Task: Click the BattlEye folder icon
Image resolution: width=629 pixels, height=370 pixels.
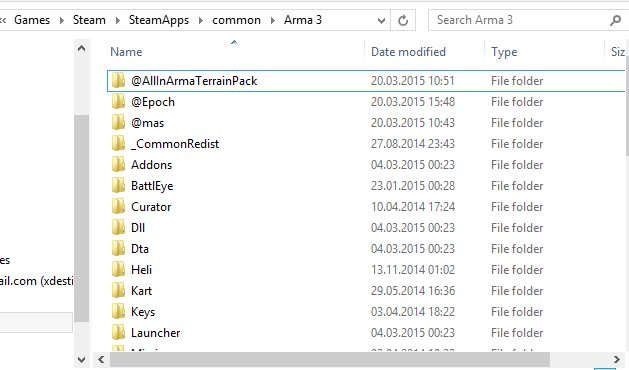Action: click(118, 185)
